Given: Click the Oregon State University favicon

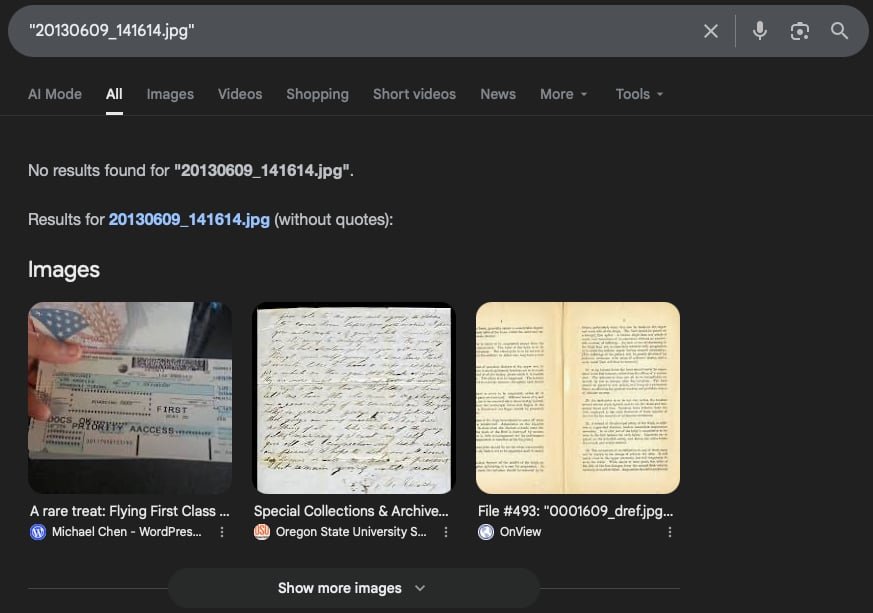Looking at the screenshot, I should coord(262,532).
